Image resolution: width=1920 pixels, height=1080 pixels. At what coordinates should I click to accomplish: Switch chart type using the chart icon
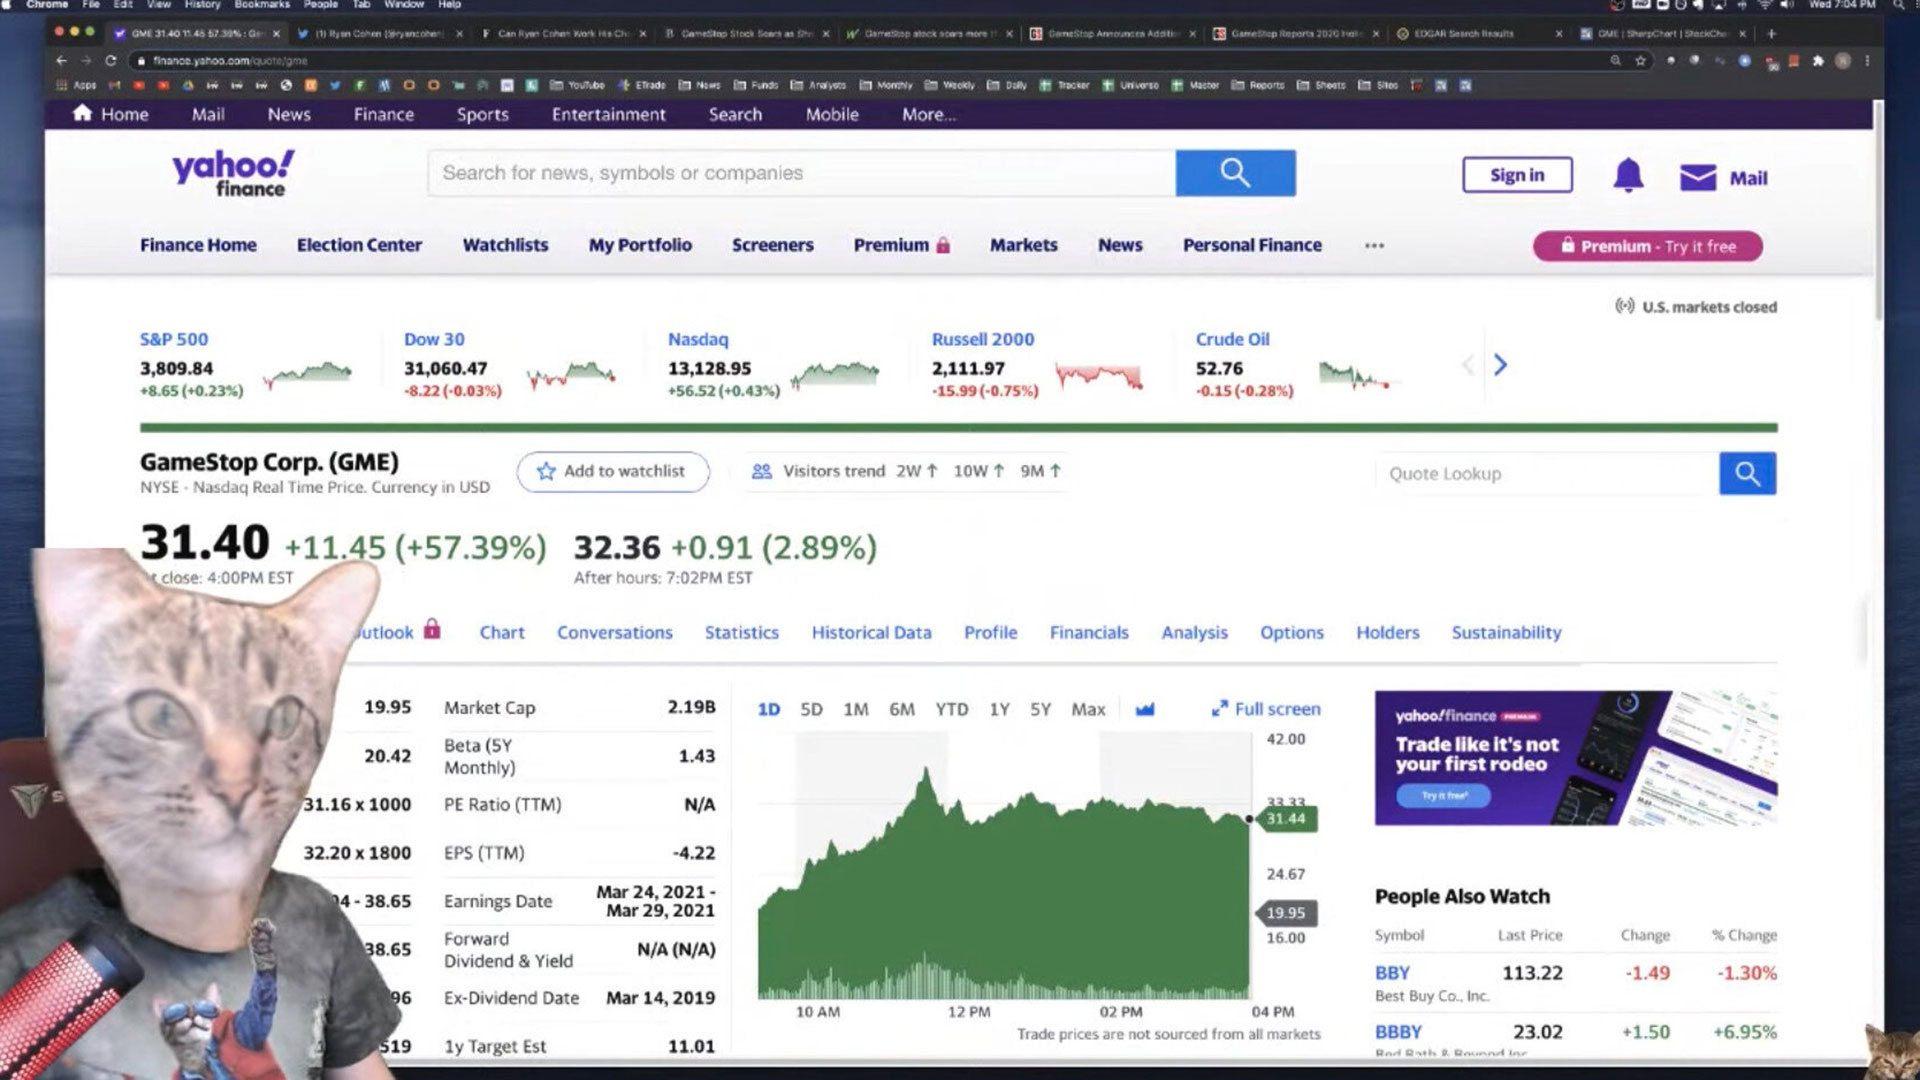(x=1145, y=709)
